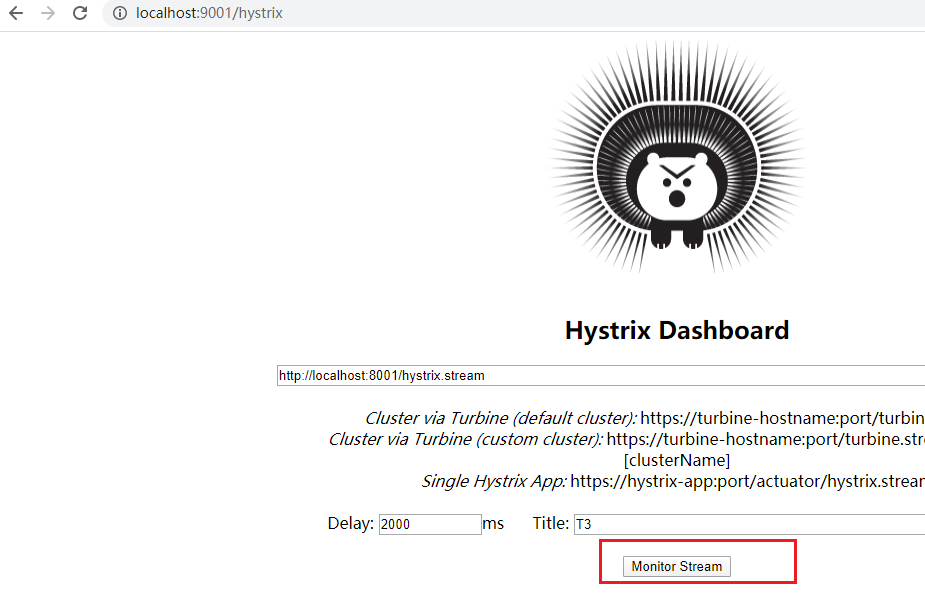Focus the address bar showing localhost:9001/hystrix
The width and height of the screenshot is (925, 599).
click(513, 13)
